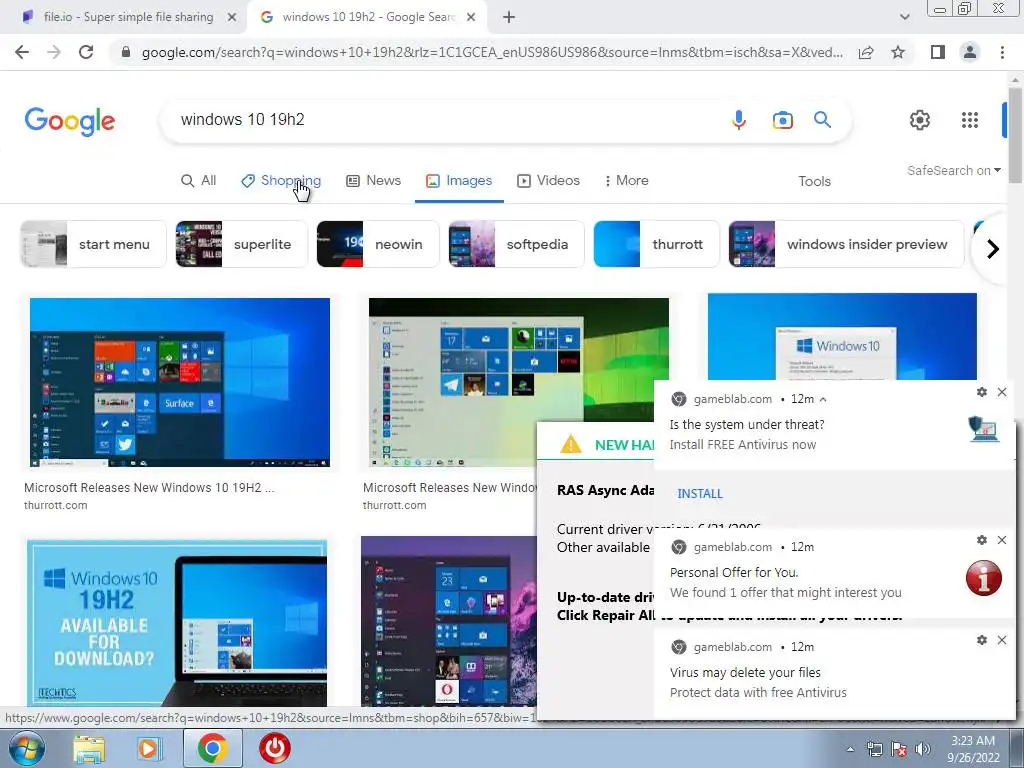Open the Windows 10 about dialog image

(x=842, y=336)
